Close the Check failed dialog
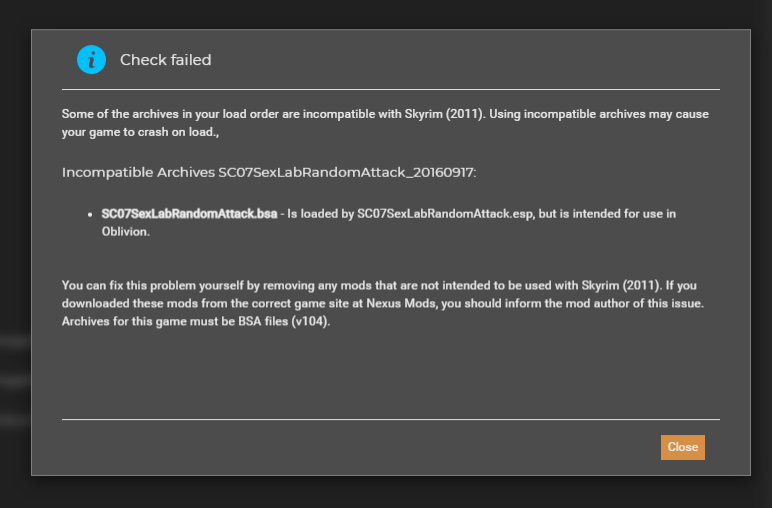The image size is (772, 508). point(682,447)
